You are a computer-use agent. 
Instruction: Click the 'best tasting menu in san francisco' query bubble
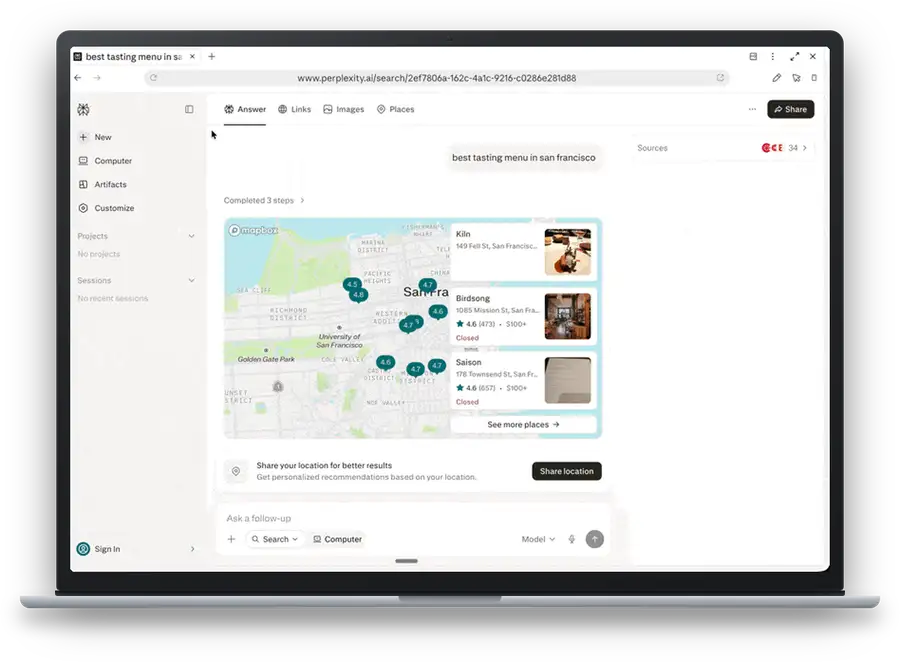coord(523,157)
